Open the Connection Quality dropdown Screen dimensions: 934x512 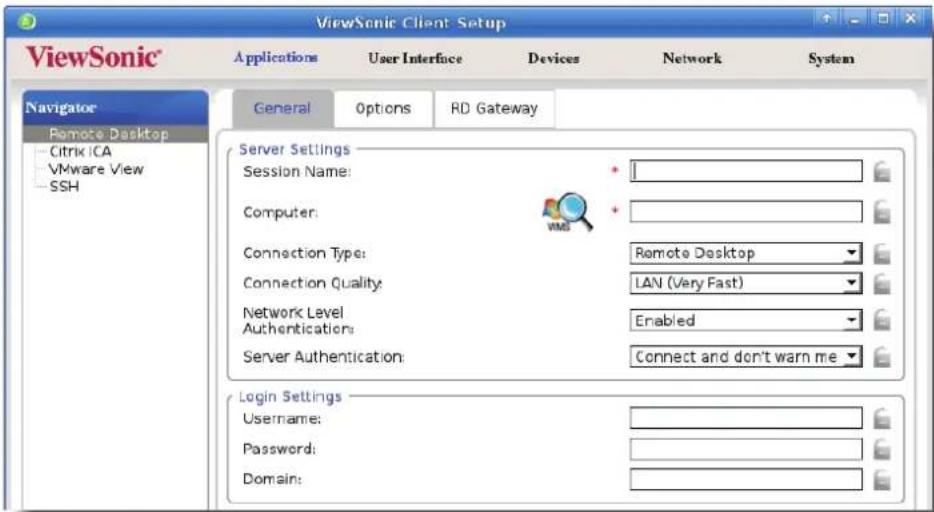pos(745,283)
